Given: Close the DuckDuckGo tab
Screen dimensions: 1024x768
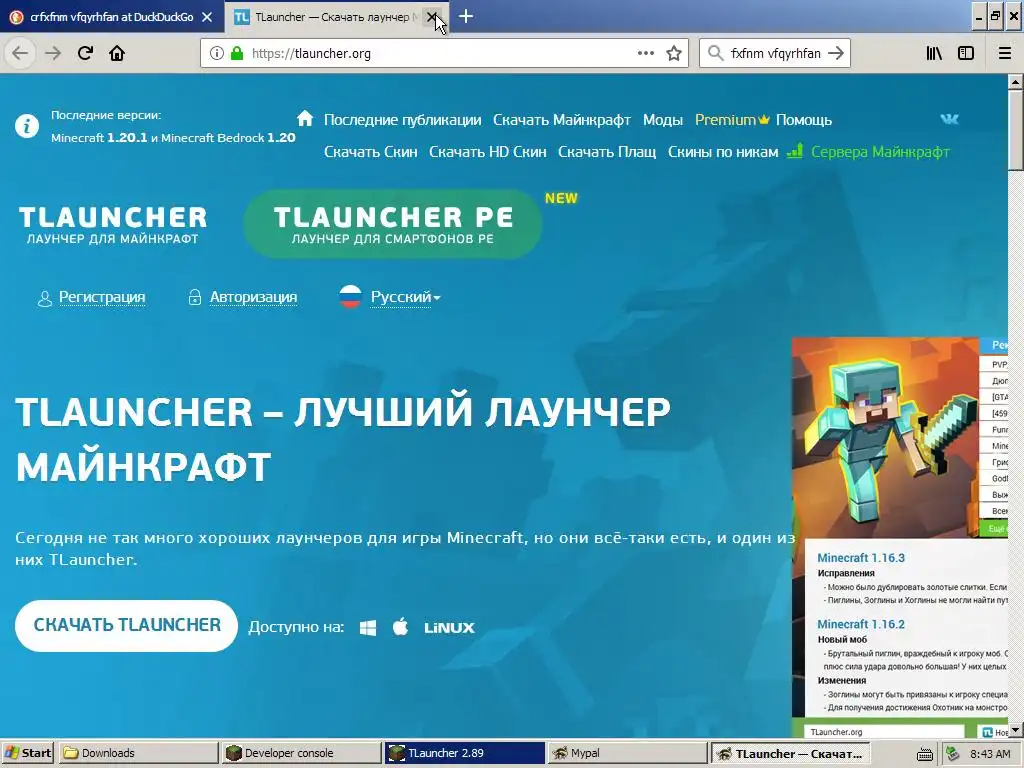Looking at the screenshot, I should pyautogui.click(x=207, y=17).
